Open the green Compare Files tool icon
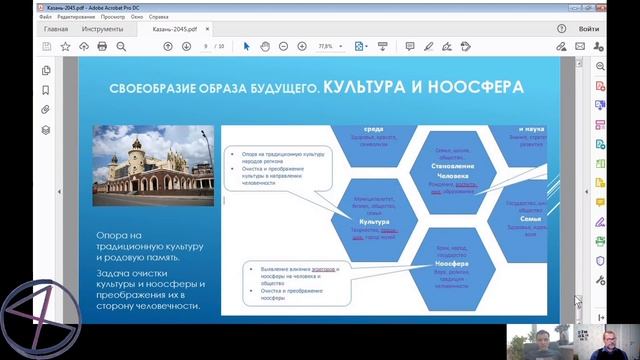This screenshot has height=360, width=640. [x=600, y=164]
